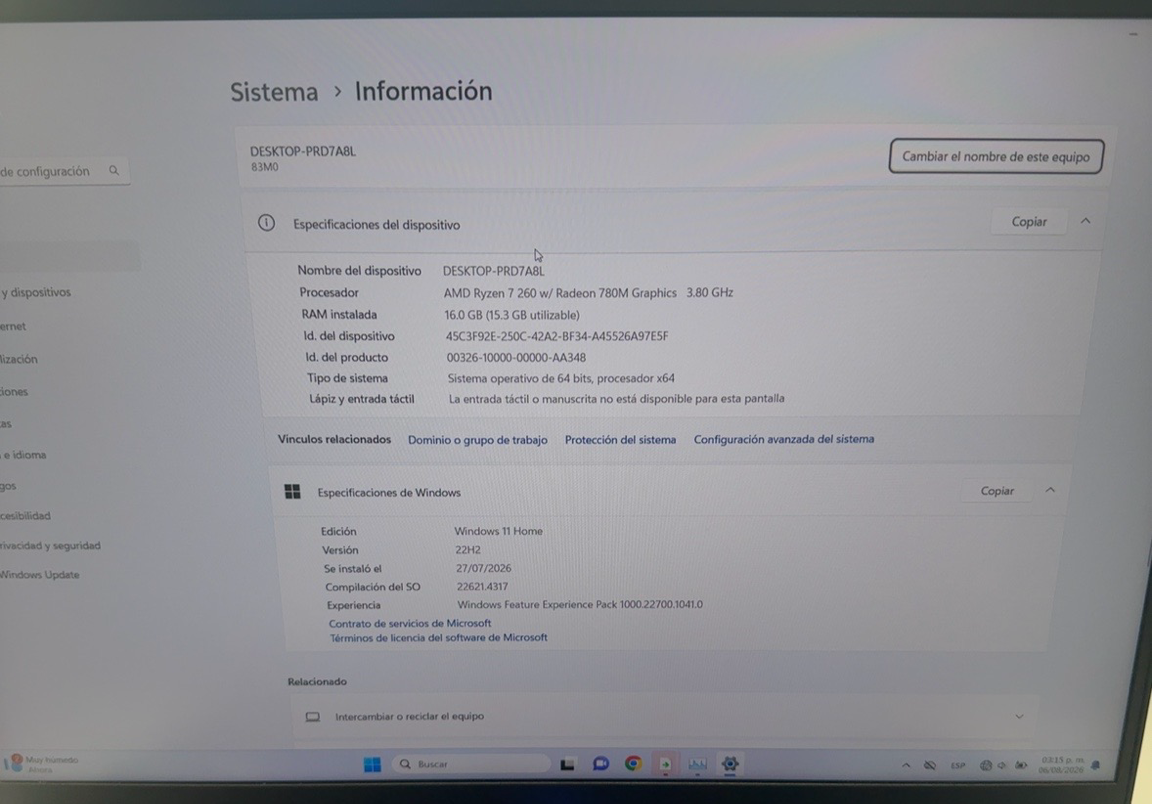Open Términos de licencia del software link
The height and width of the screenshot is (804, 1152).
439,638
